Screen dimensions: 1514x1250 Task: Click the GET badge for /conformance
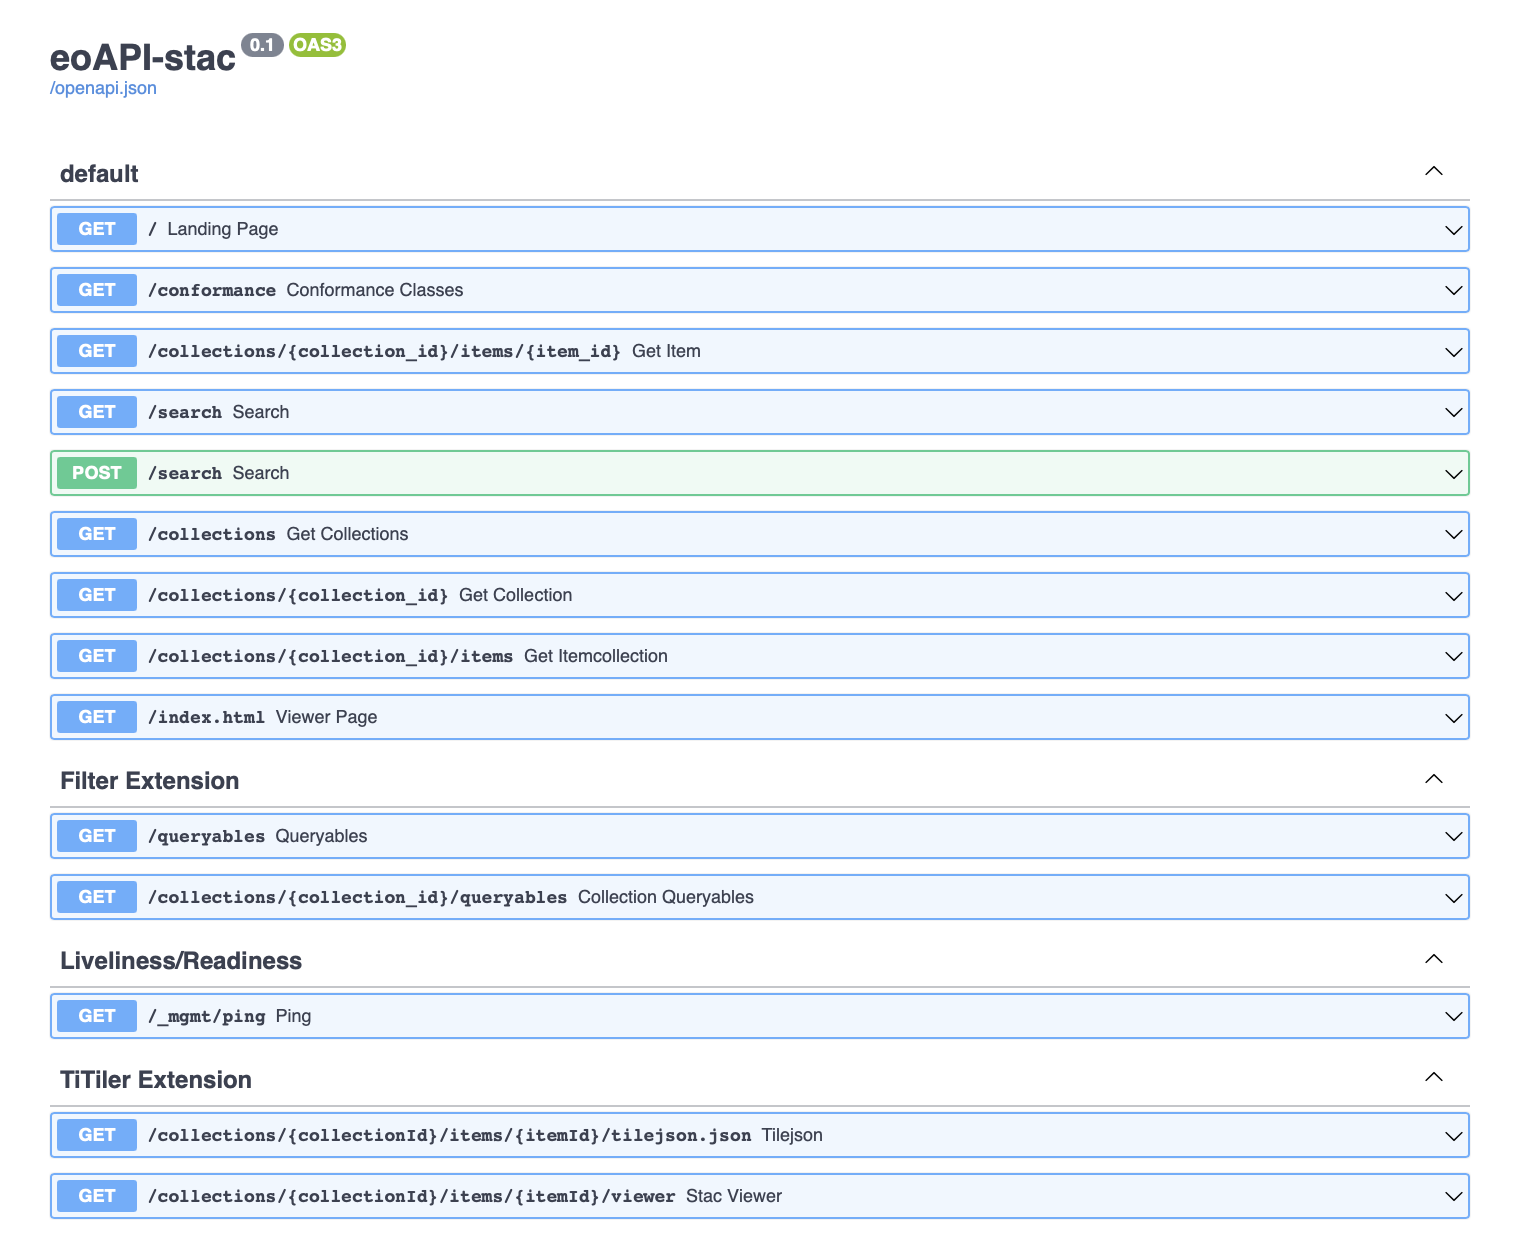click(x=97, y=290)
